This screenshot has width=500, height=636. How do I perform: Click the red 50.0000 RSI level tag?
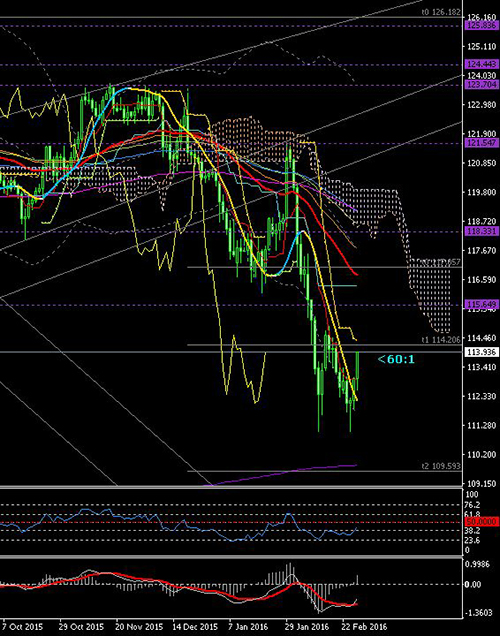[x=482, y=522]
